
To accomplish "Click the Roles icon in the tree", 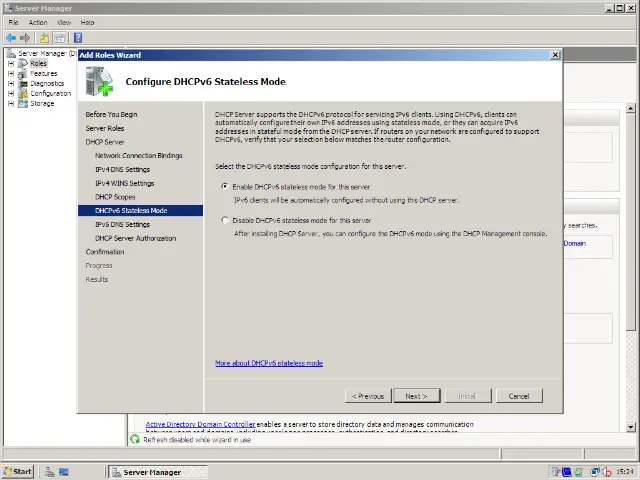I will (x=23, y=63).
